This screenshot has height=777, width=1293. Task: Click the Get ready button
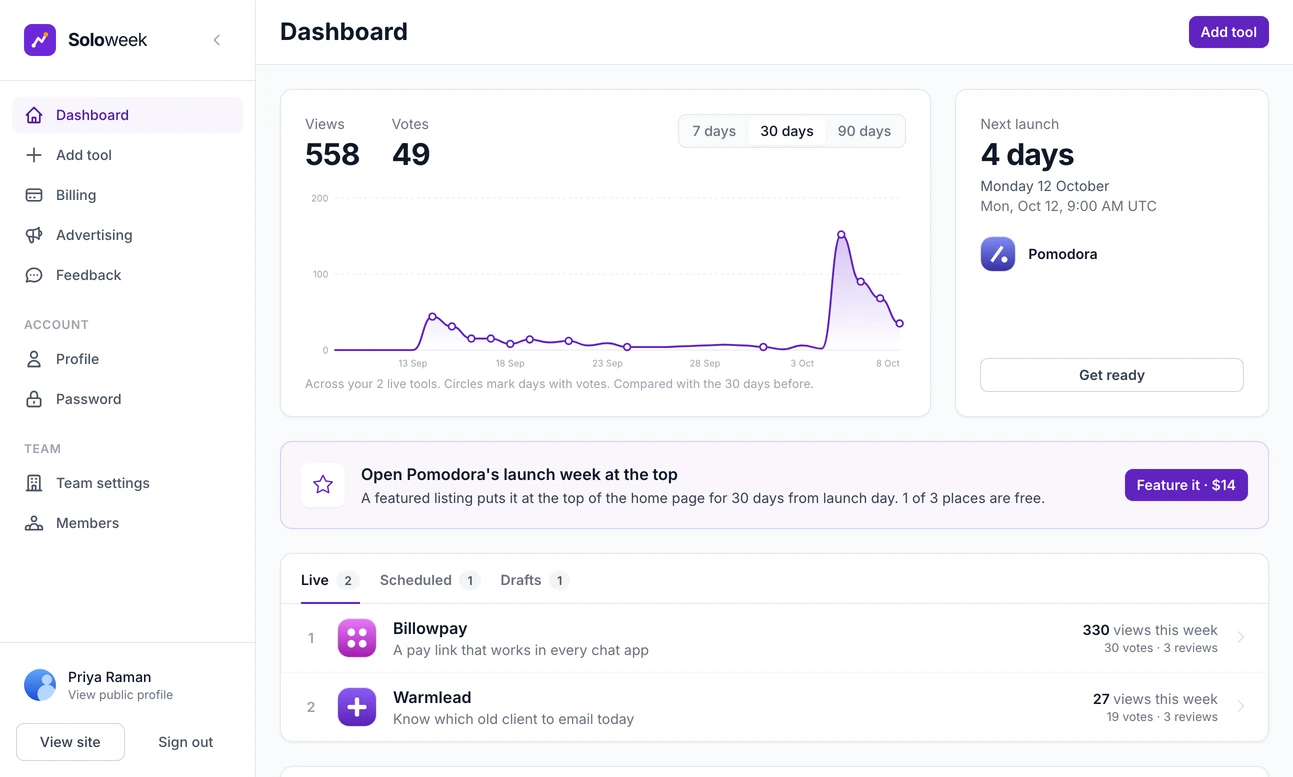click(x=1112, y=375)
